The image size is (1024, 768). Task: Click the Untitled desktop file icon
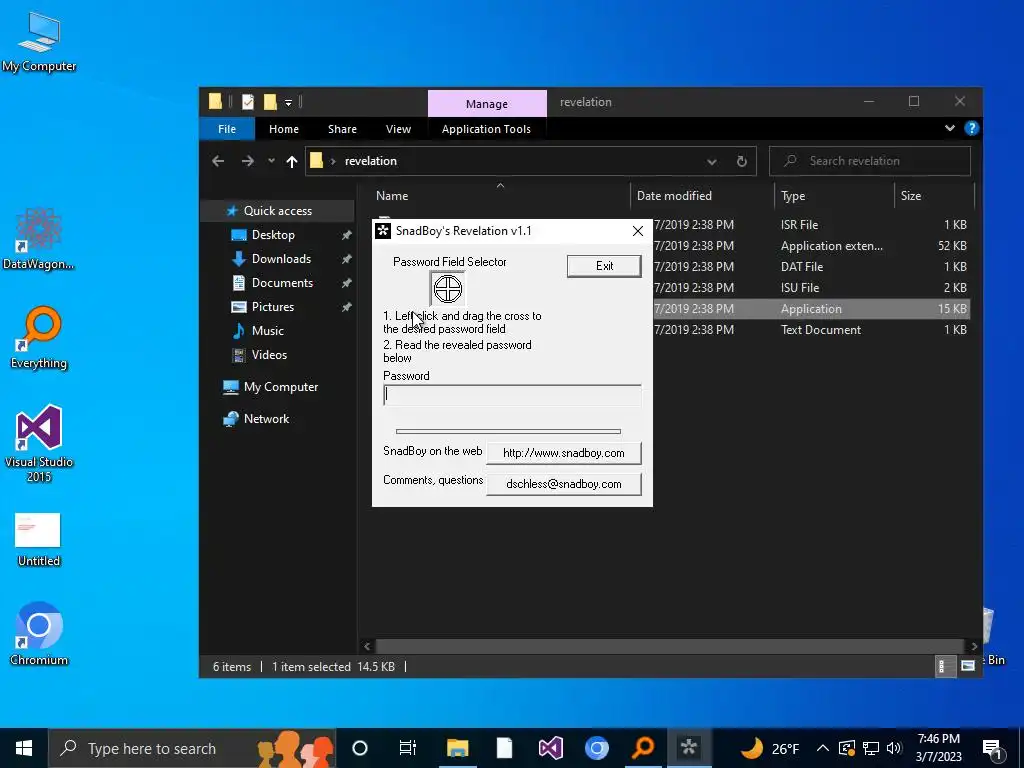(x=38, y=539)
